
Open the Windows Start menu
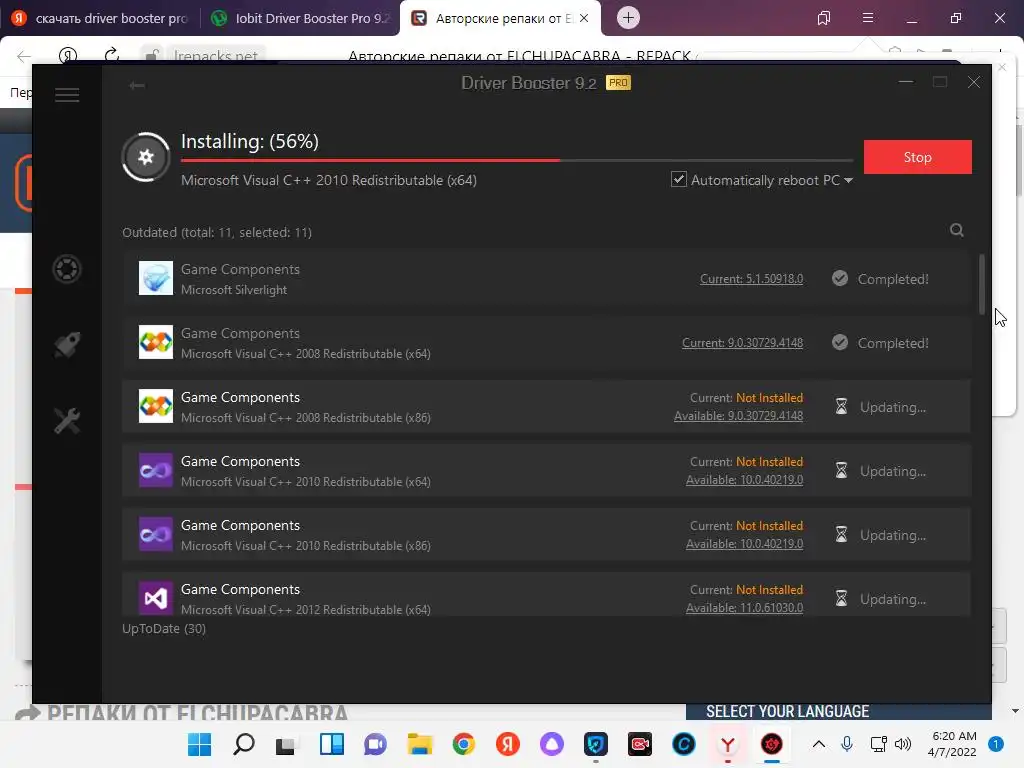199,744
